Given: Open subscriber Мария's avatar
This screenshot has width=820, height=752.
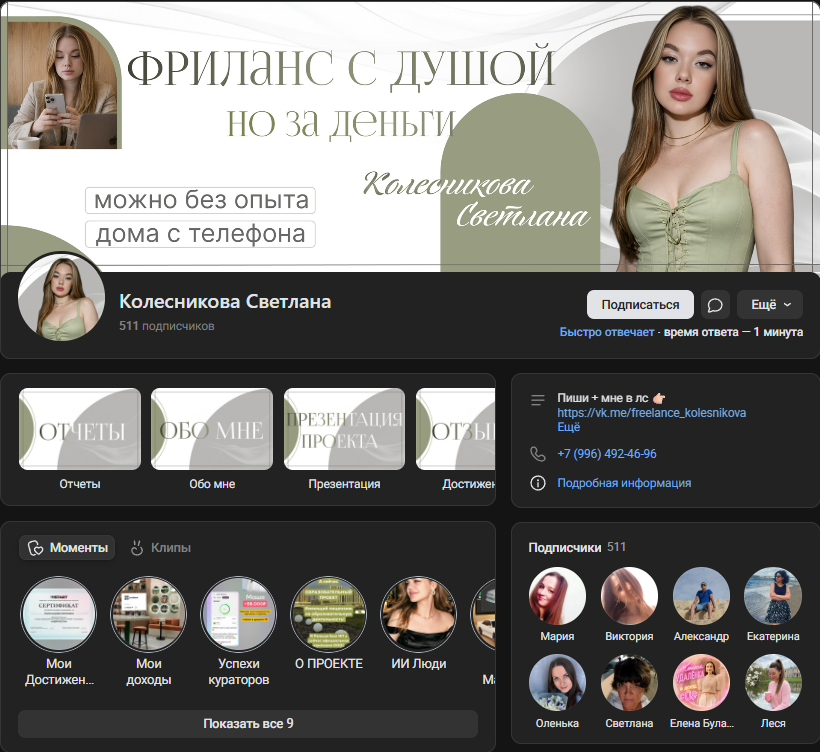Looking at the screenshot, I should point(557,596).
